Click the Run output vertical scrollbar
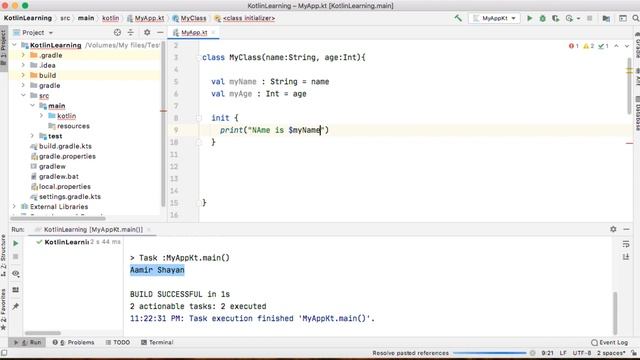The width and height of the screenshot is (640, 360). [615, 313]
